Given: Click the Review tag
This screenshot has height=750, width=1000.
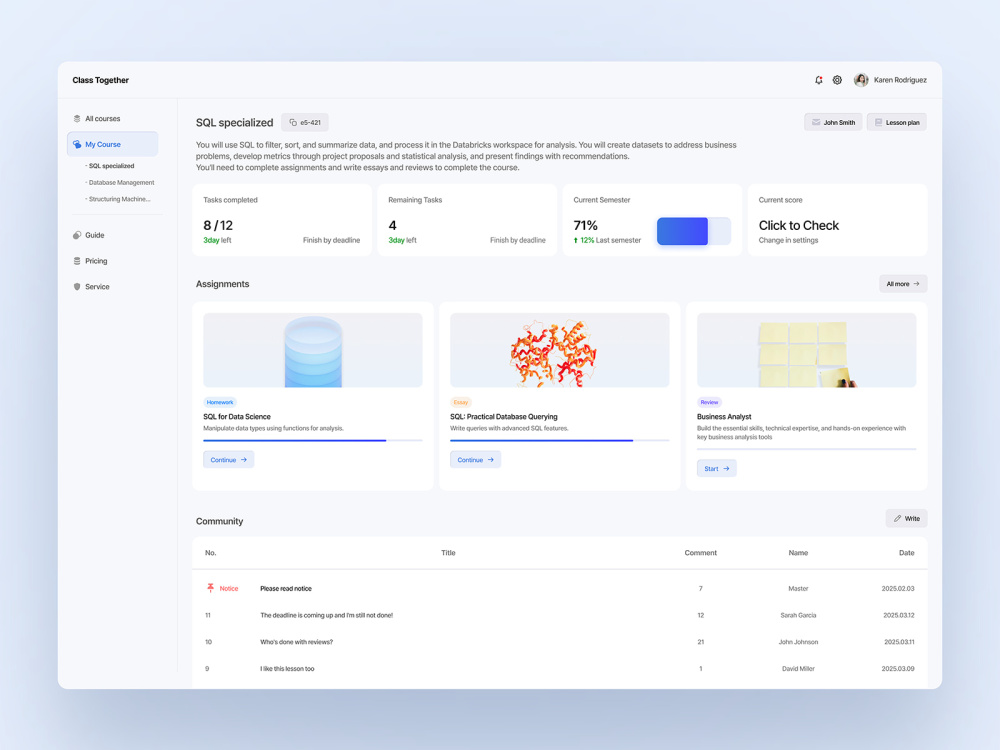Looking at the screenshot, I should 709,402.
